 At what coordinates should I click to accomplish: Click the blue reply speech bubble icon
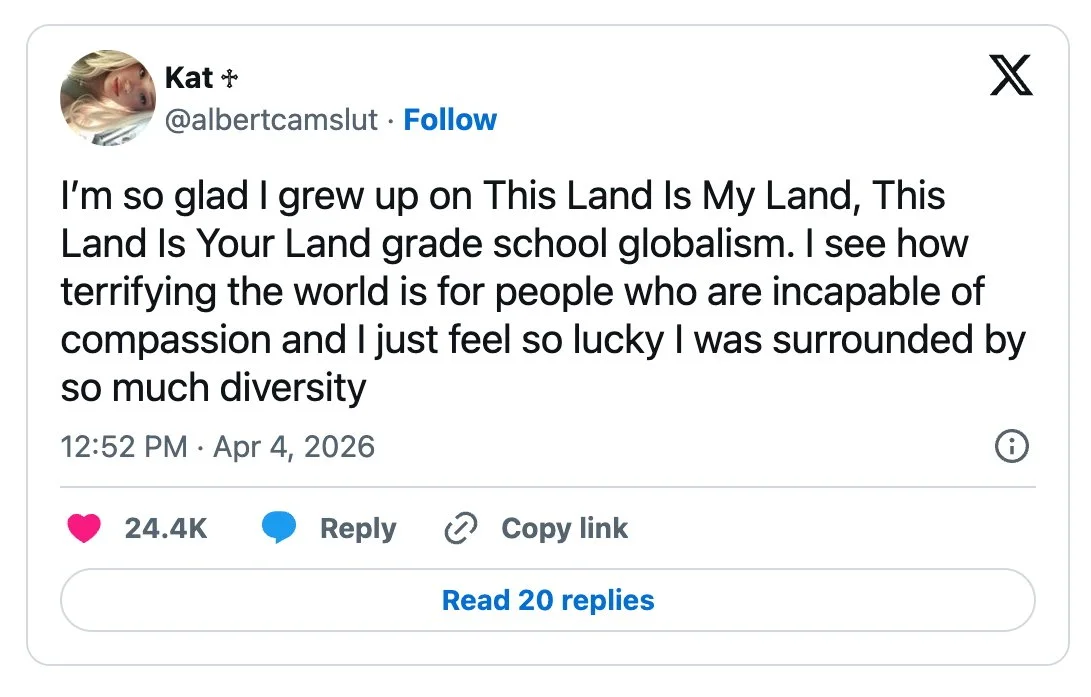click(x=279, y=528)
